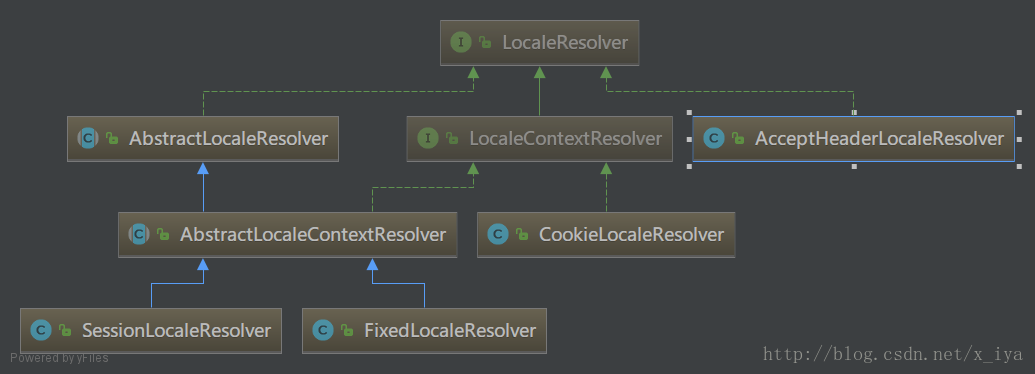The width and height of the screenshot is (1035, 374).
Task: Click interface icon on LocaleContextResolver node
Action: click(x=428, y=139)
